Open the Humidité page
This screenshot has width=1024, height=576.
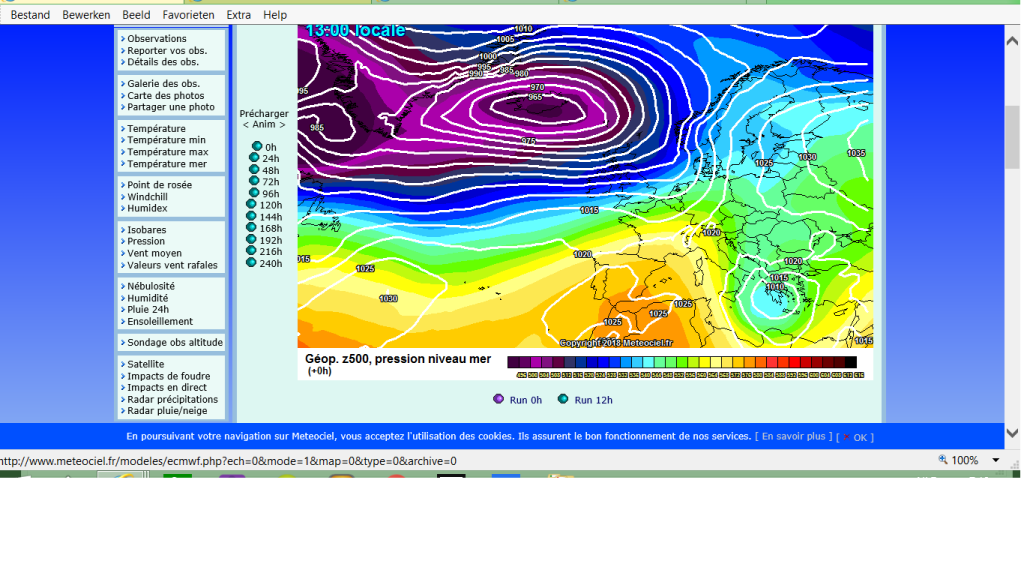point(148,298)
